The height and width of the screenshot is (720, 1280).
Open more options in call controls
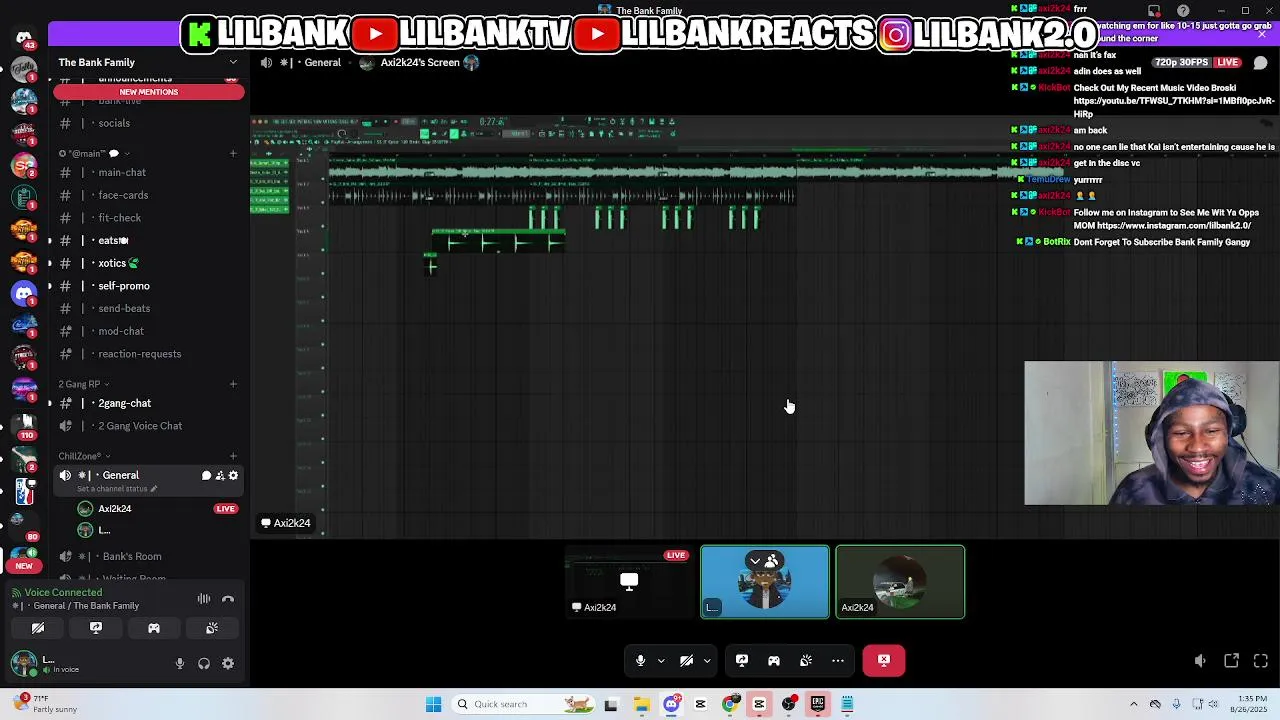point(838,660)
